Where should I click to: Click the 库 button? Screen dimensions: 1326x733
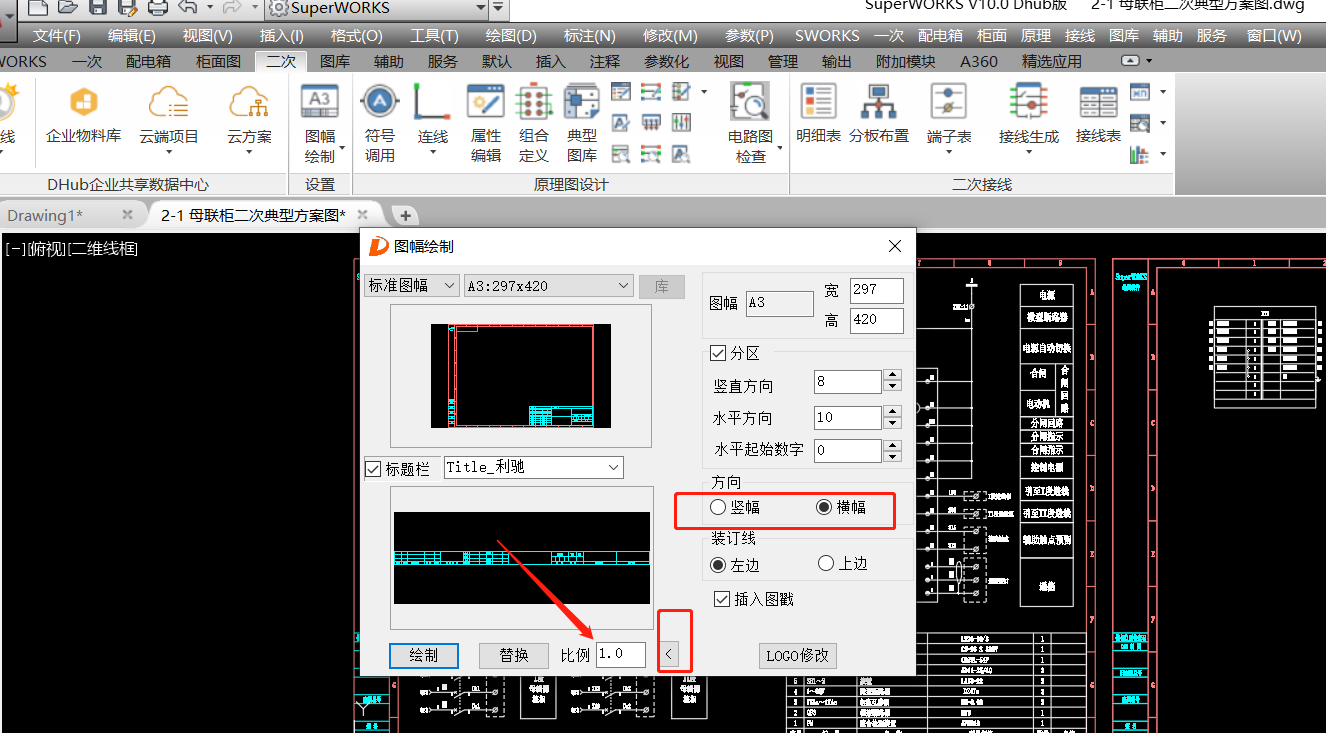(x=662, y=286)
